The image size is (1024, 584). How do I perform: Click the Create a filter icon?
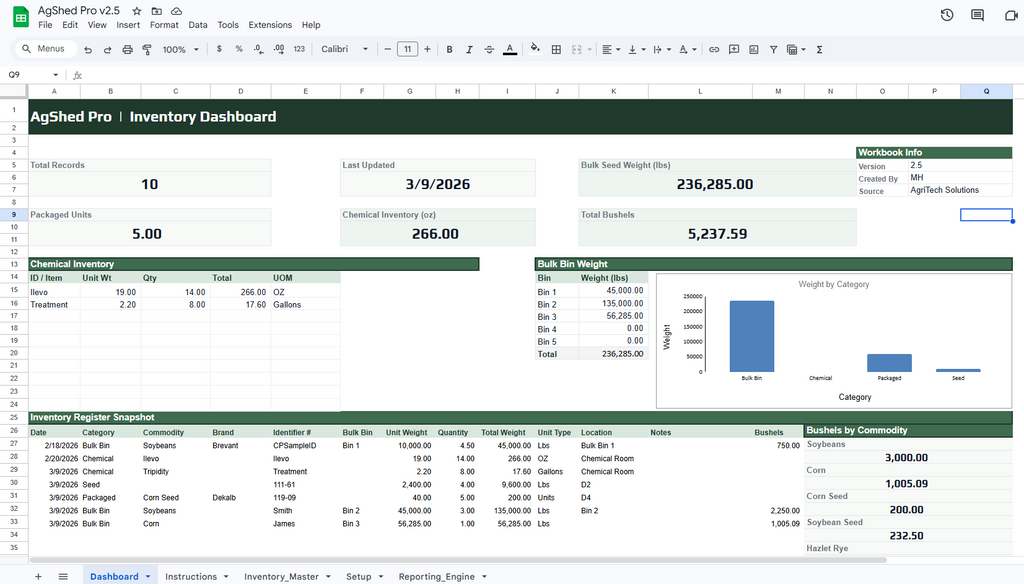pos(773,48)
